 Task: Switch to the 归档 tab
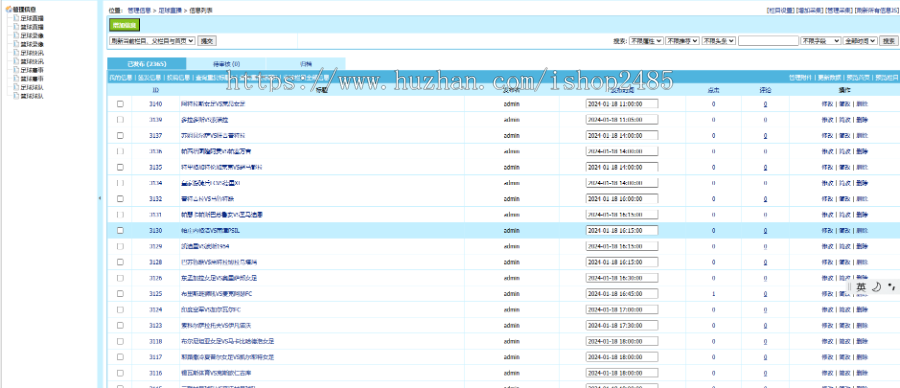coord(305,64)
